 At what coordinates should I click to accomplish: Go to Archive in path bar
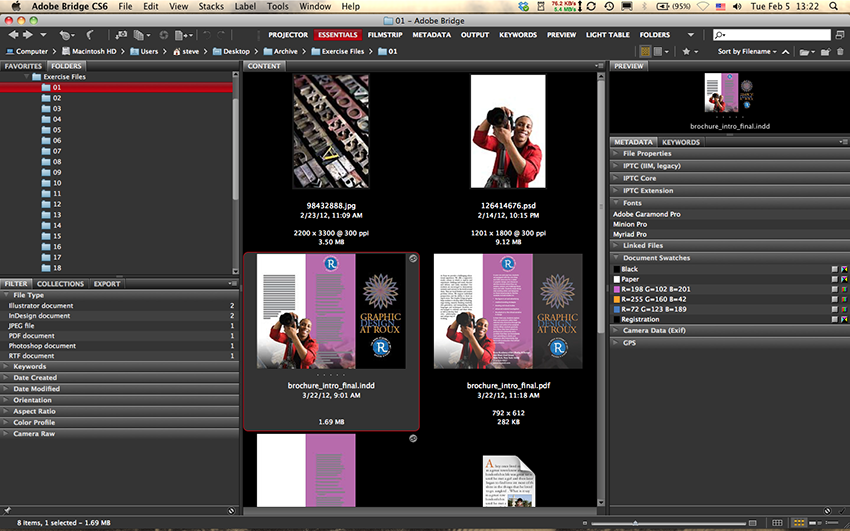point(281,51)
